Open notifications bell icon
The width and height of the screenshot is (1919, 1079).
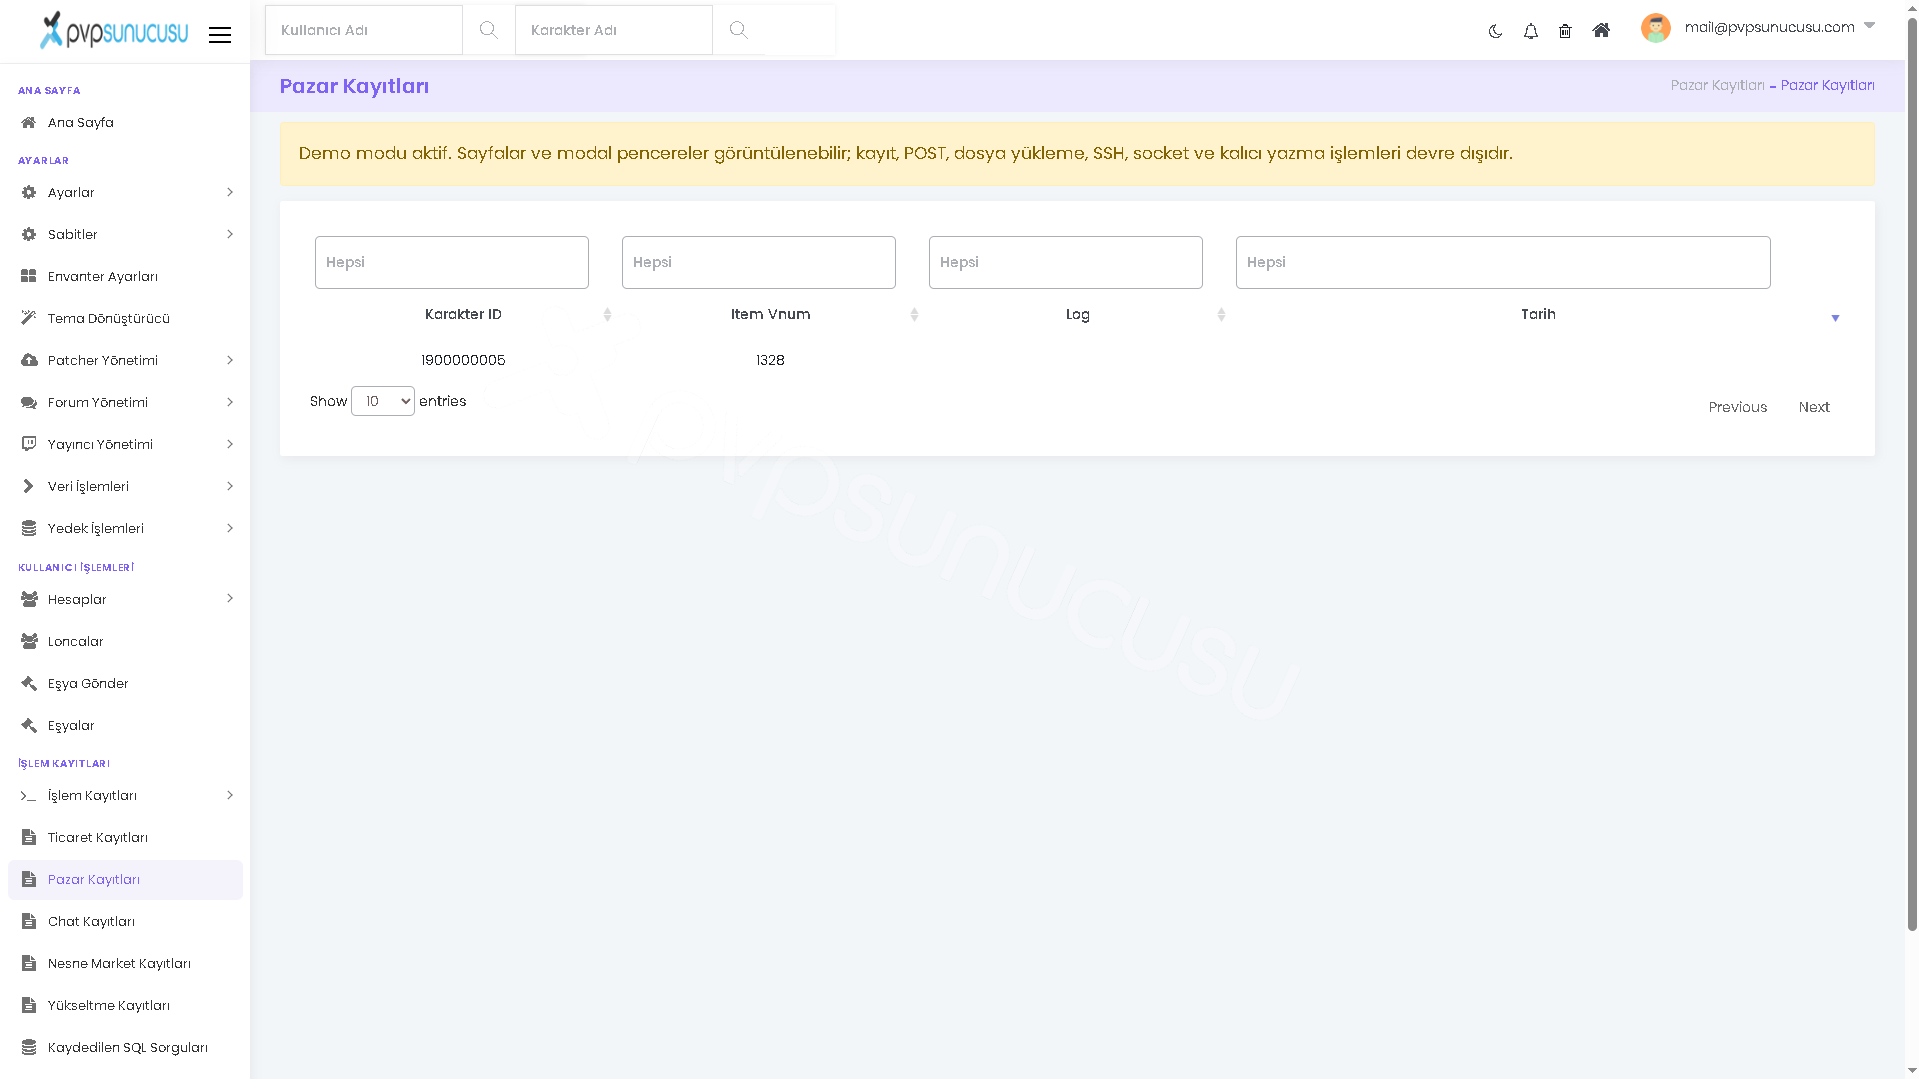(x=1530, y=31)
